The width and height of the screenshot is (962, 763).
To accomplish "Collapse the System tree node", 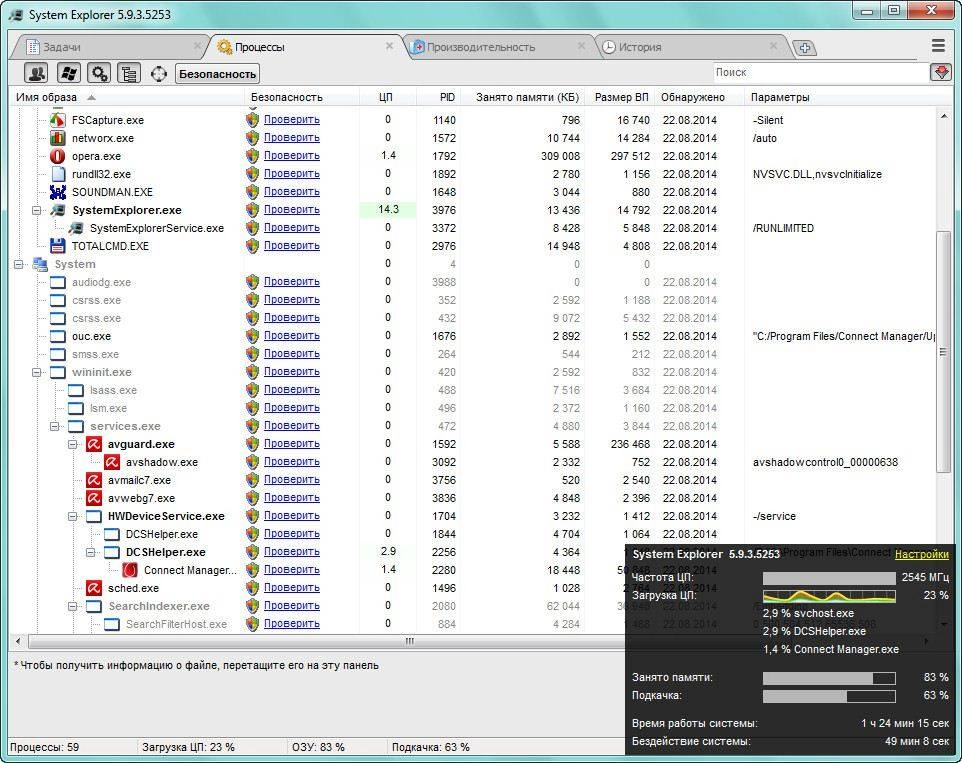I will (18, 264).
